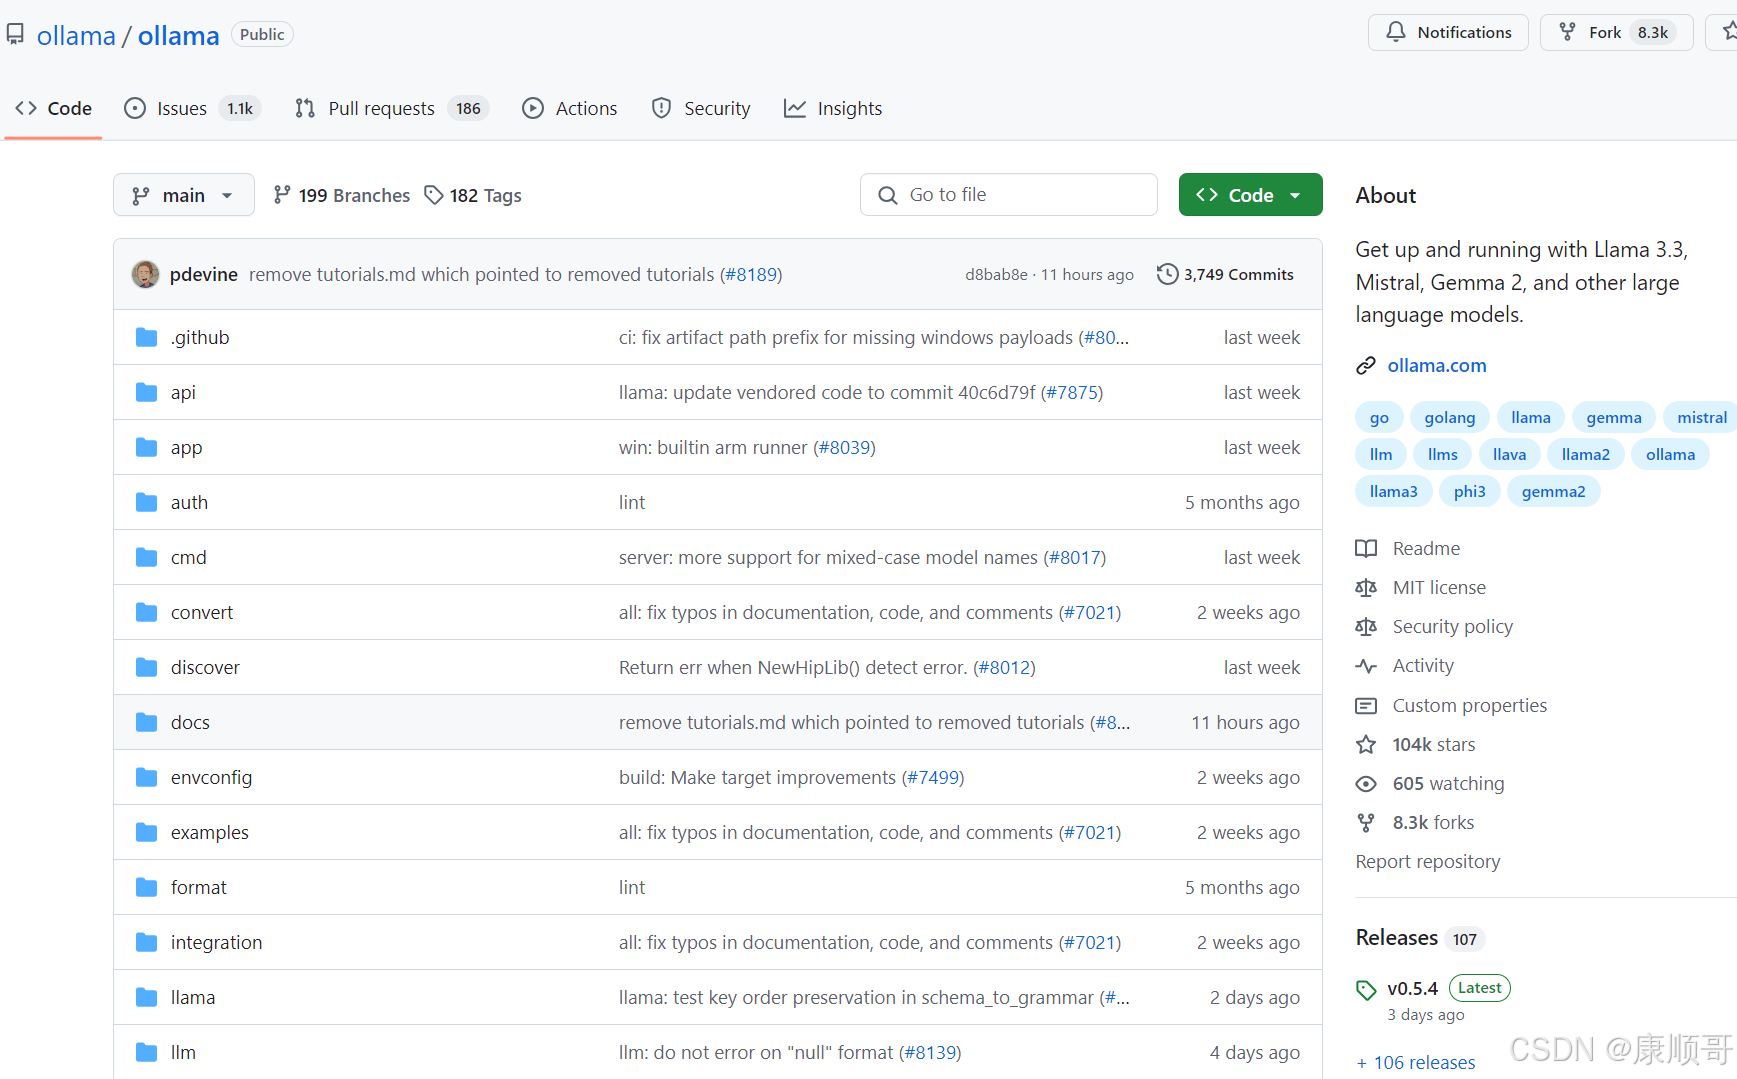Image resolution: width=1737 pixels, height=1079 pixels.
Task: Click the folder icon for llm
Action: pyautogui.click(x=146, y=1052)
